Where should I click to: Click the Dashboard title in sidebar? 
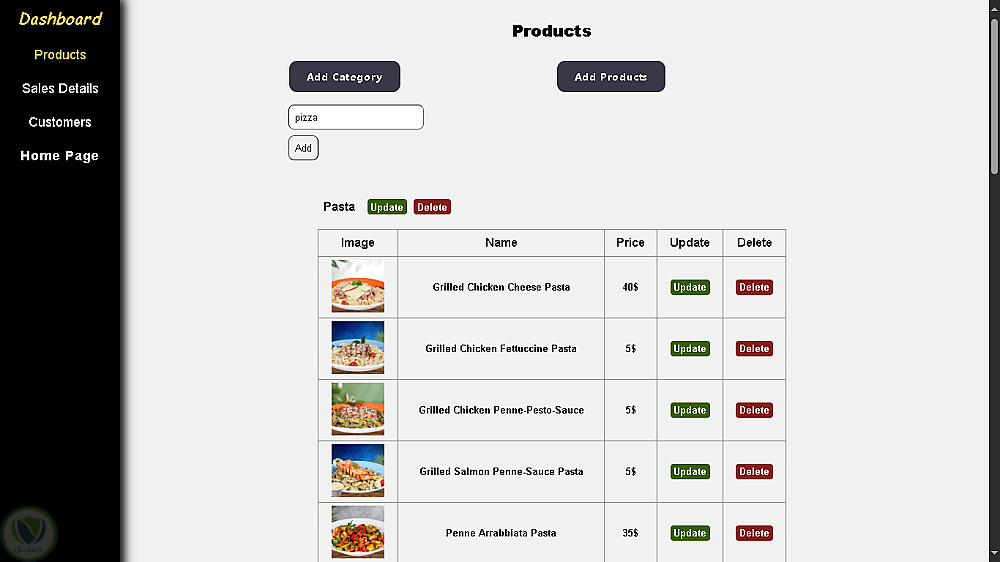(x=60, y=19)
